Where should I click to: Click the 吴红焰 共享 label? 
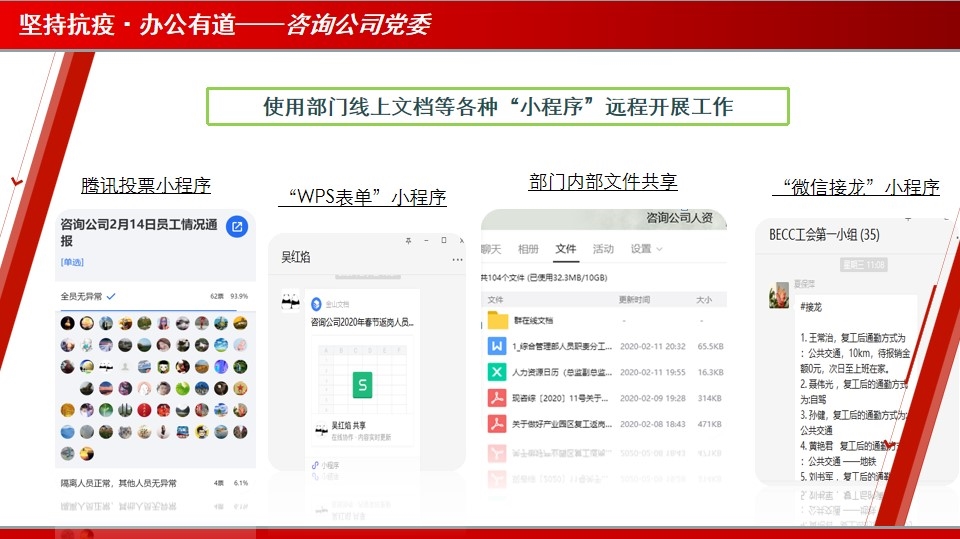click(349, 426)
